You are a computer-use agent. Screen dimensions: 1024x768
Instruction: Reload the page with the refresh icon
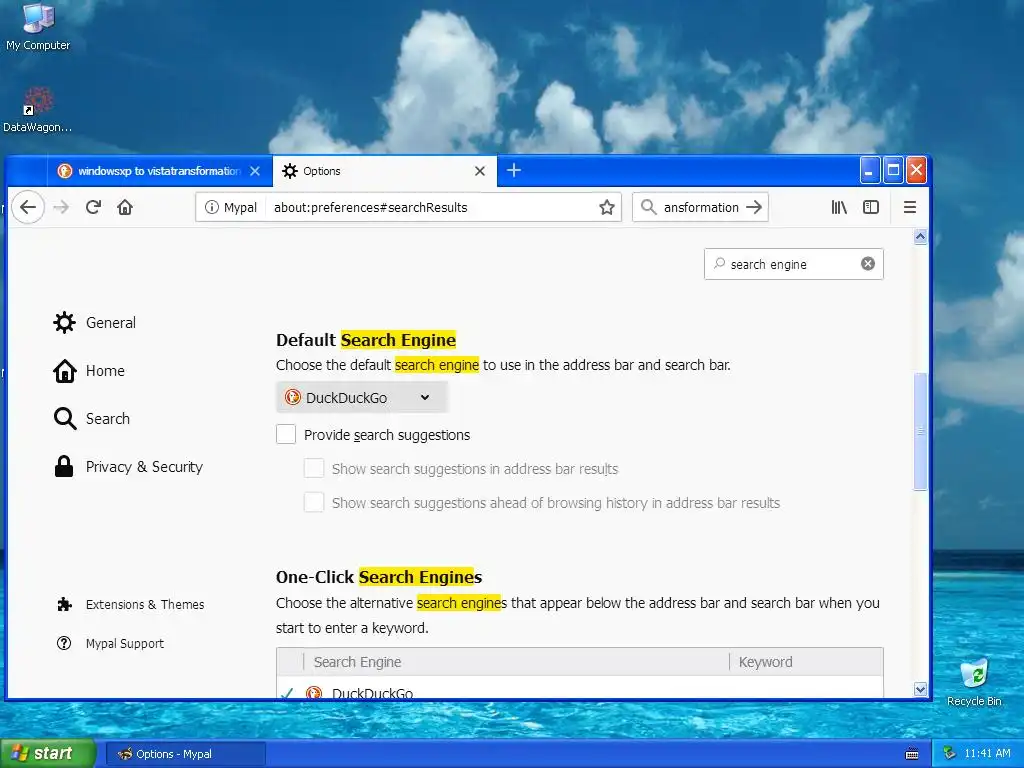(93, 208)
